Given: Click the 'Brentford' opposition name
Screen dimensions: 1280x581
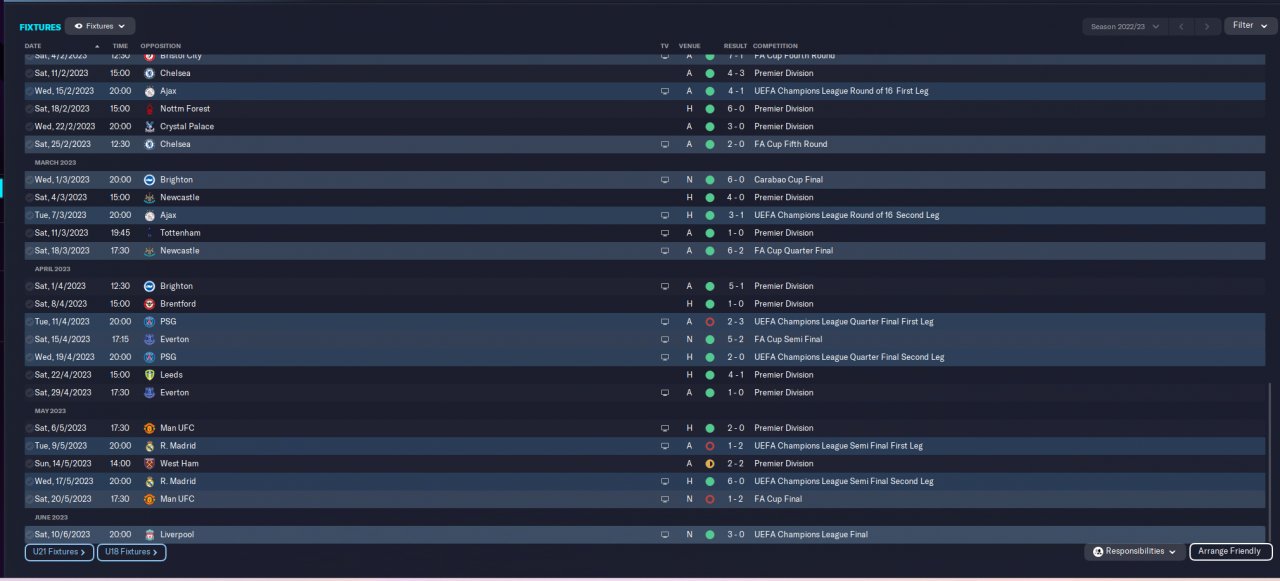Looking at the screenshot, I should pos(178,304).
